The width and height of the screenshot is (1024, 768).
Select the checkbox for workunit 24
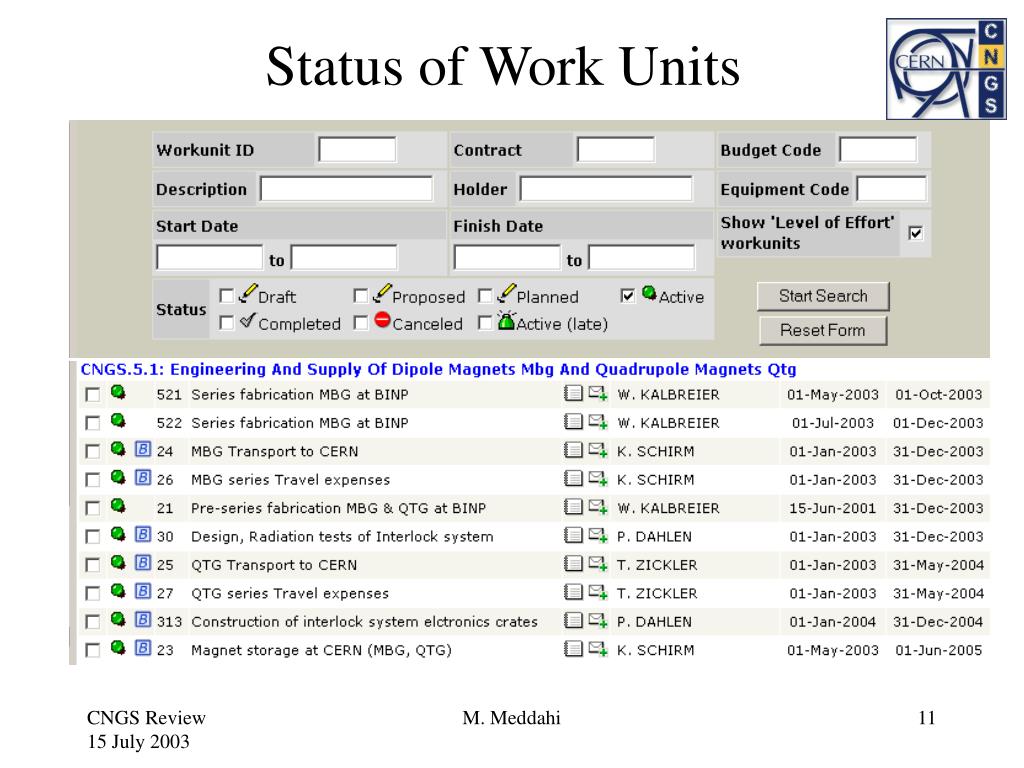93,452
